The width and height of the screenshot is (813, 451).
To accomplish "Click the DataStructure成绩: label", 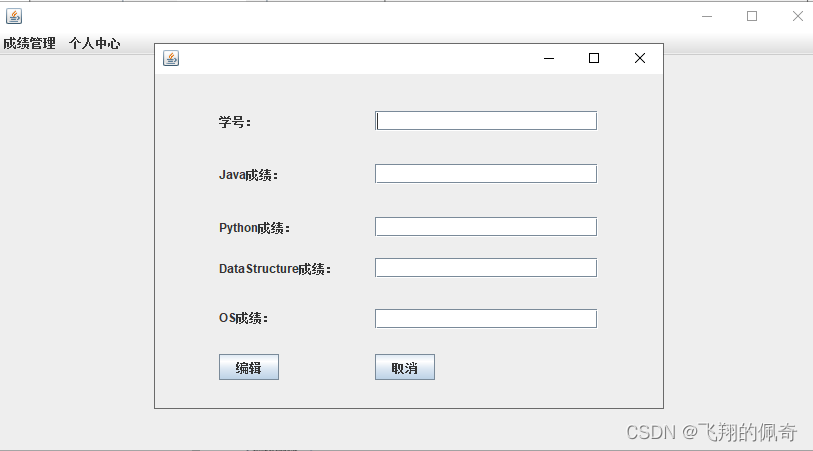I will [x=275, y=269].
